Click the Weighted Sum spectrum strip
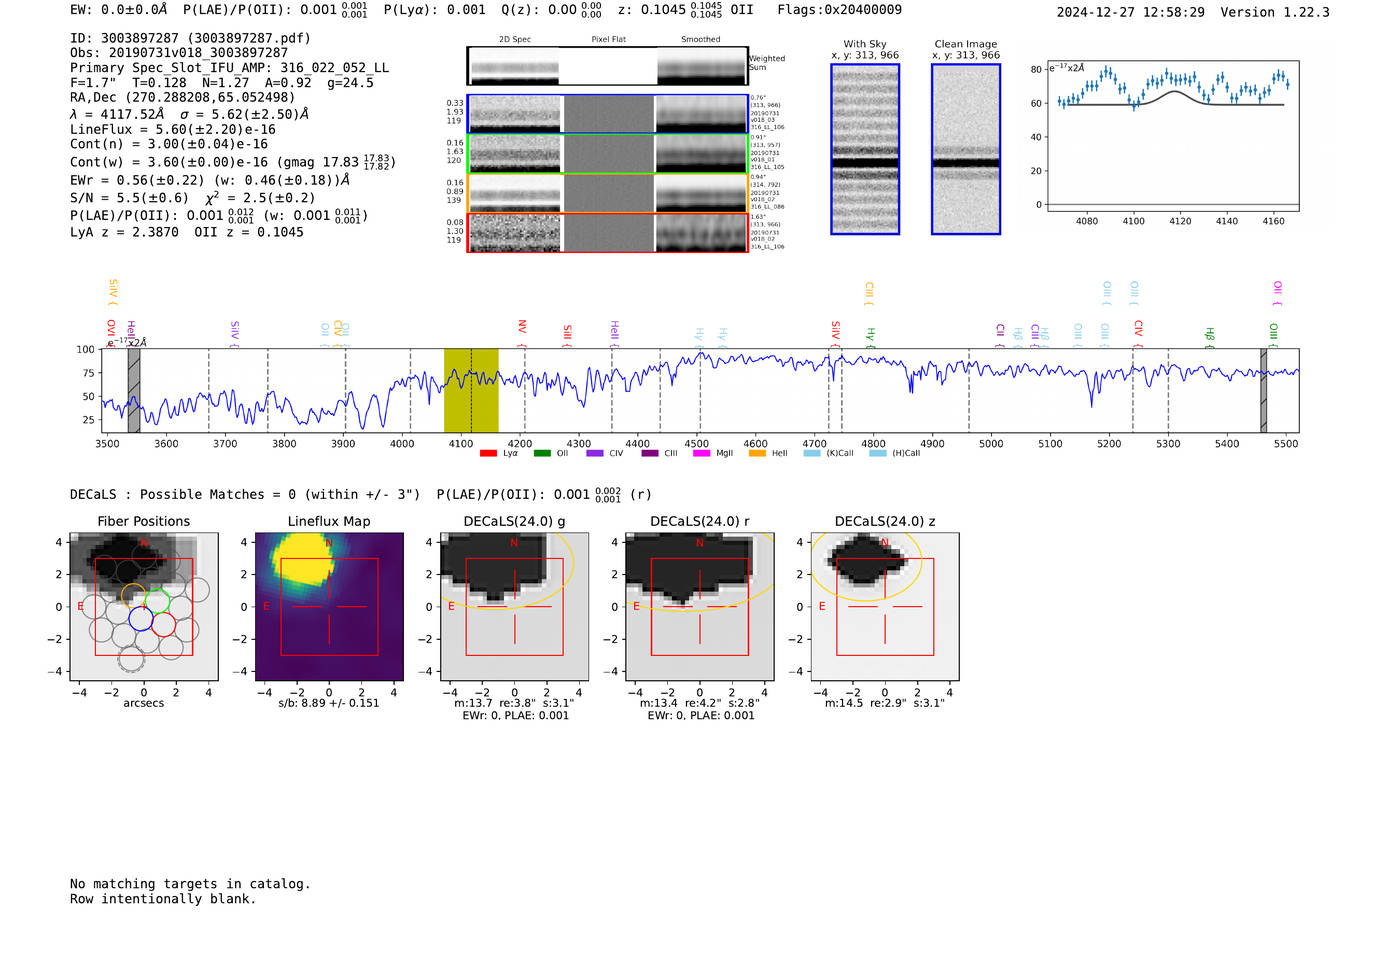Image resolution: width=1400 pixels, height=953 pixels. tap(608, 66)
